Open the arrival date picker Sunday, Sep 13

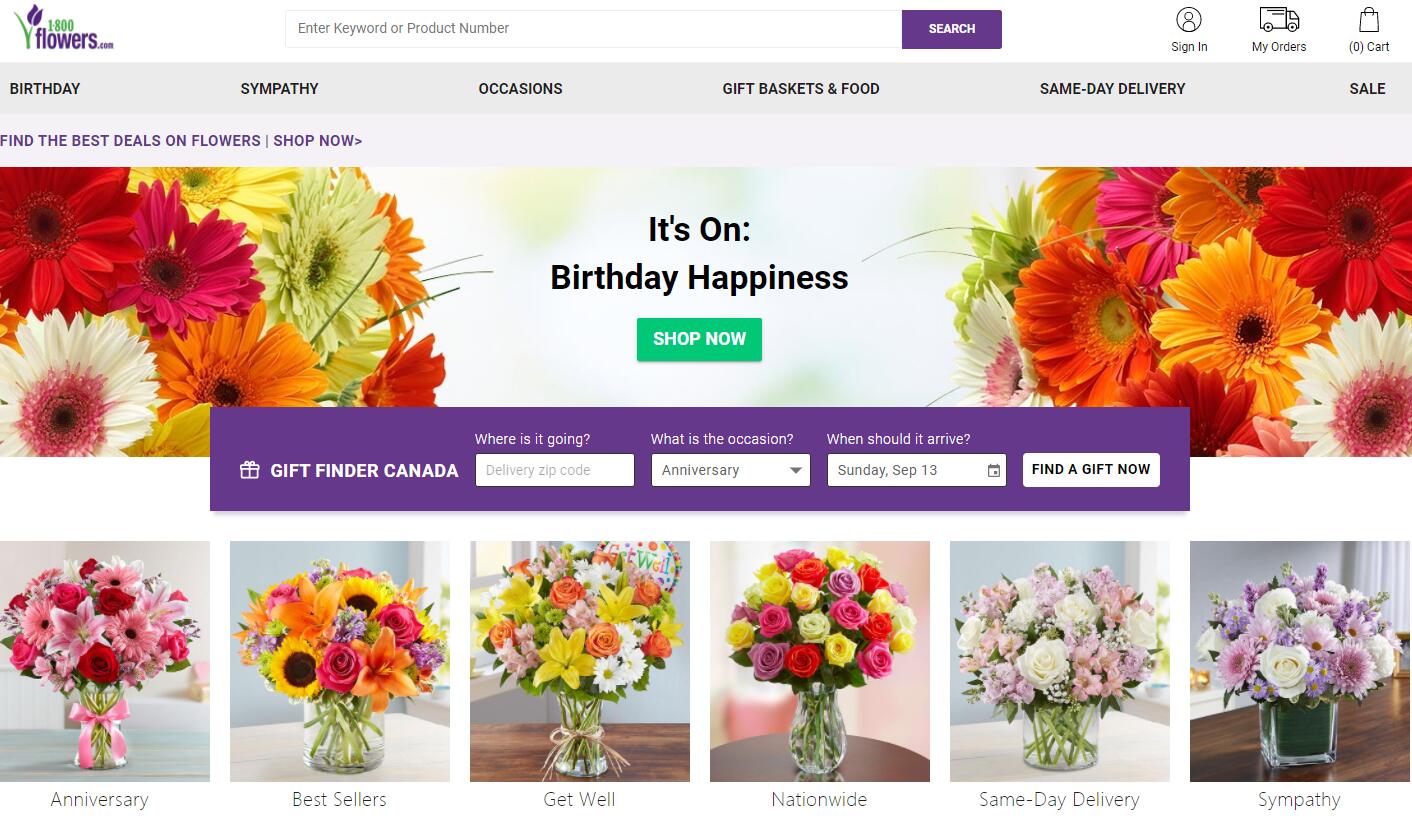point(917,470)
